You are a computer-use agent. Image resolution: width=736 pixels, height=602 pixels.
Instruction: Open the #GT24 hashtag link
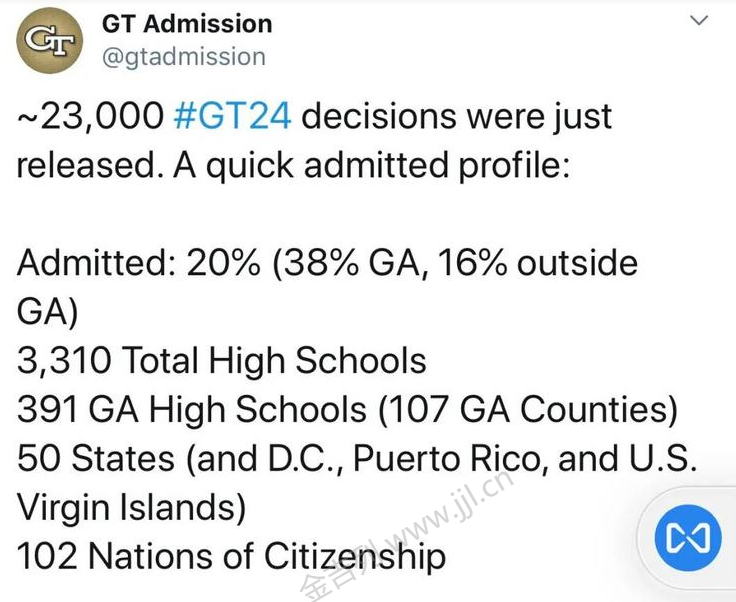click(232, 116)
